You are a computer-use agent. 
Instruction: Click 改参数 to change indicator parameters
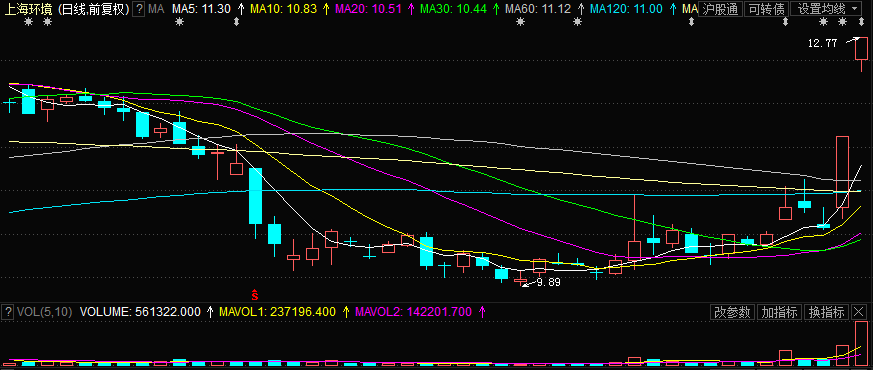(x=733, y=312)
